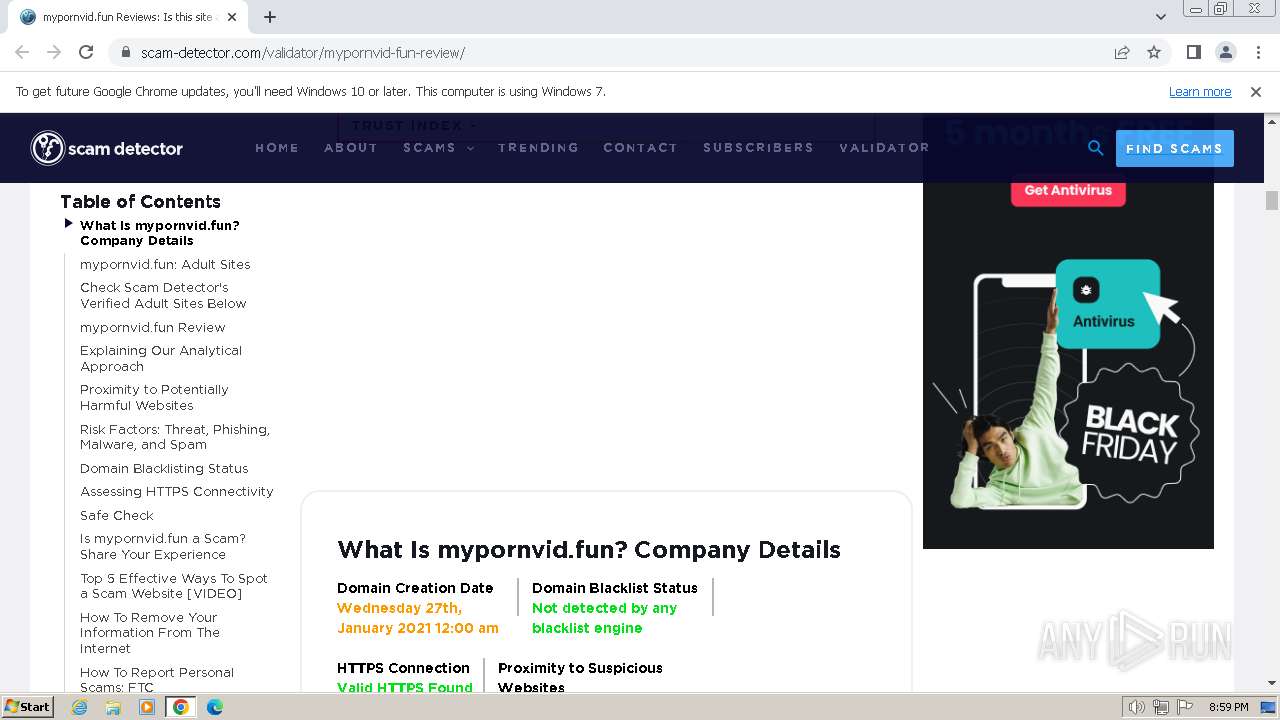Click the Domain Creation Date value text
Screen dimensions: 1280x720
click(418, 618)
